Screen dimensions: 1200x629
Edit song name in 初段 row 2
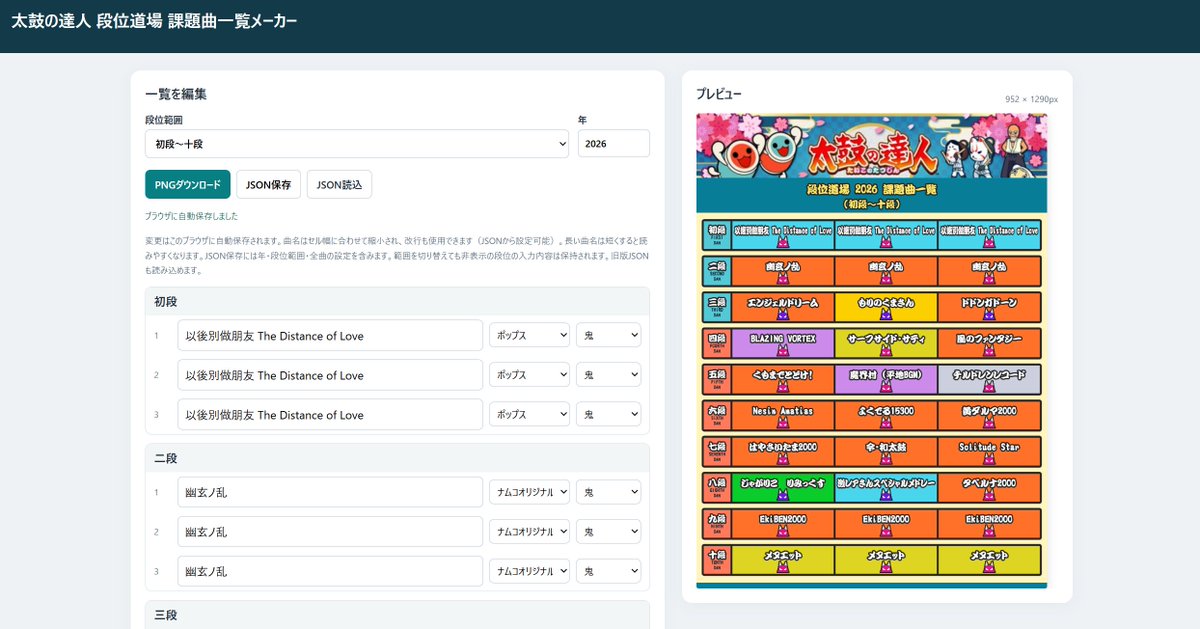[x=330, y=375]
